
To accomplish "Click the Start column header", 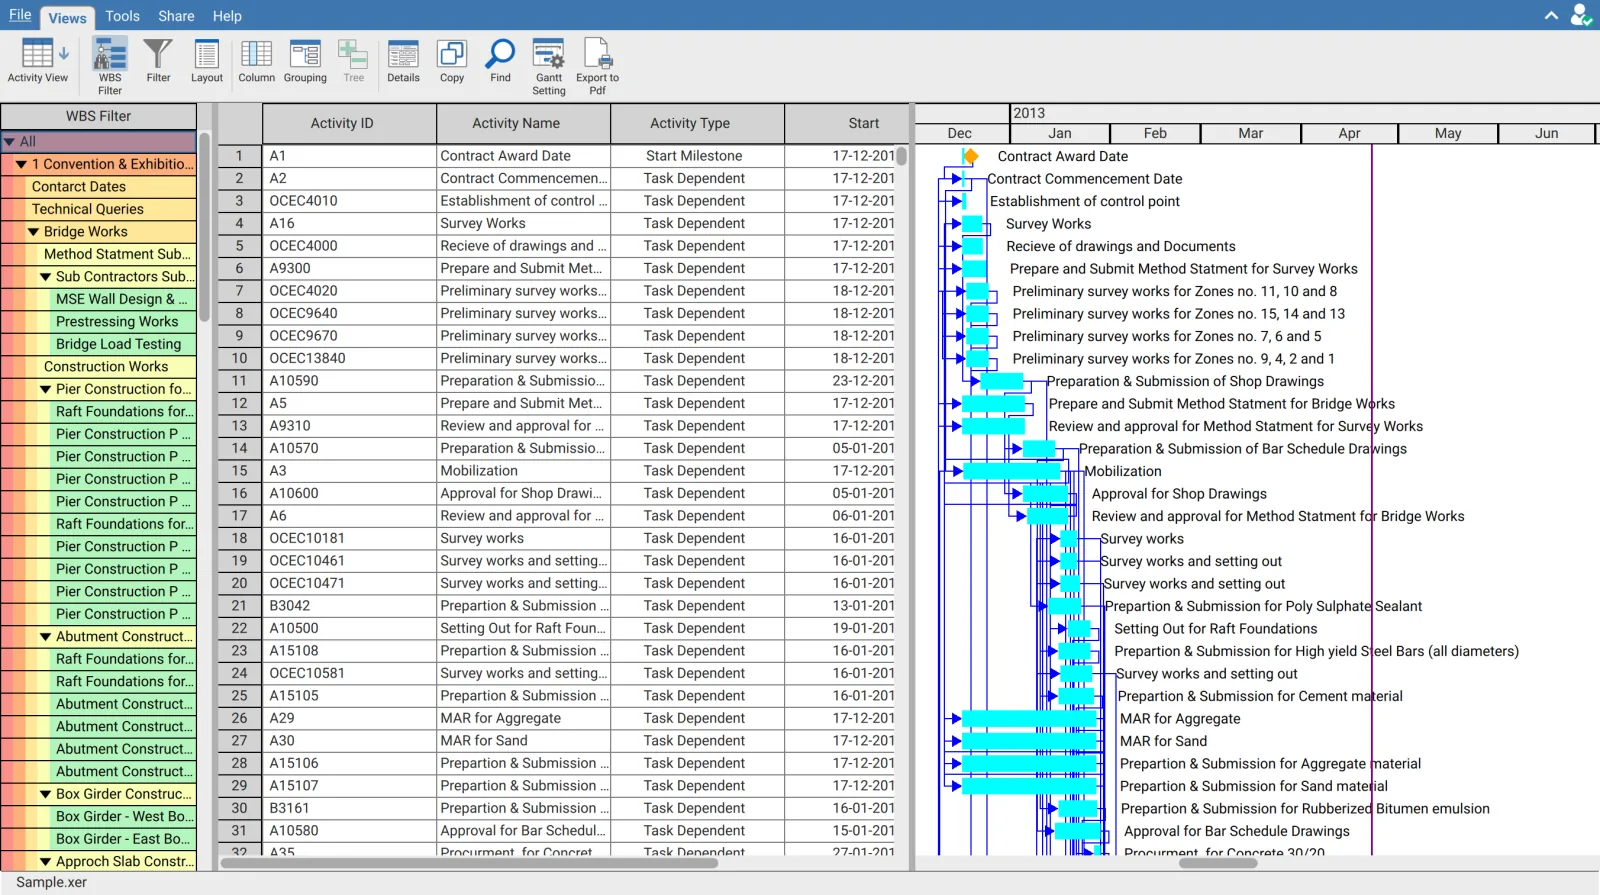I will [x=846, y=123].
